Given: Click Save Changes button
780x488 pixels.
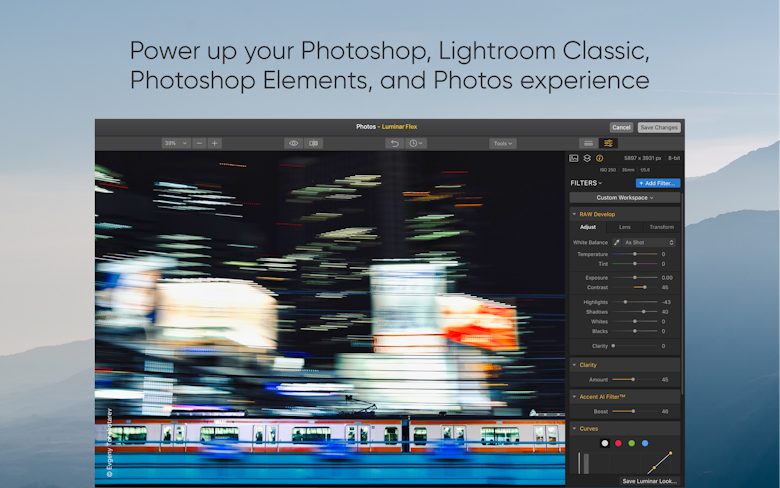Looking at the screenshot, I should [659, 127].
